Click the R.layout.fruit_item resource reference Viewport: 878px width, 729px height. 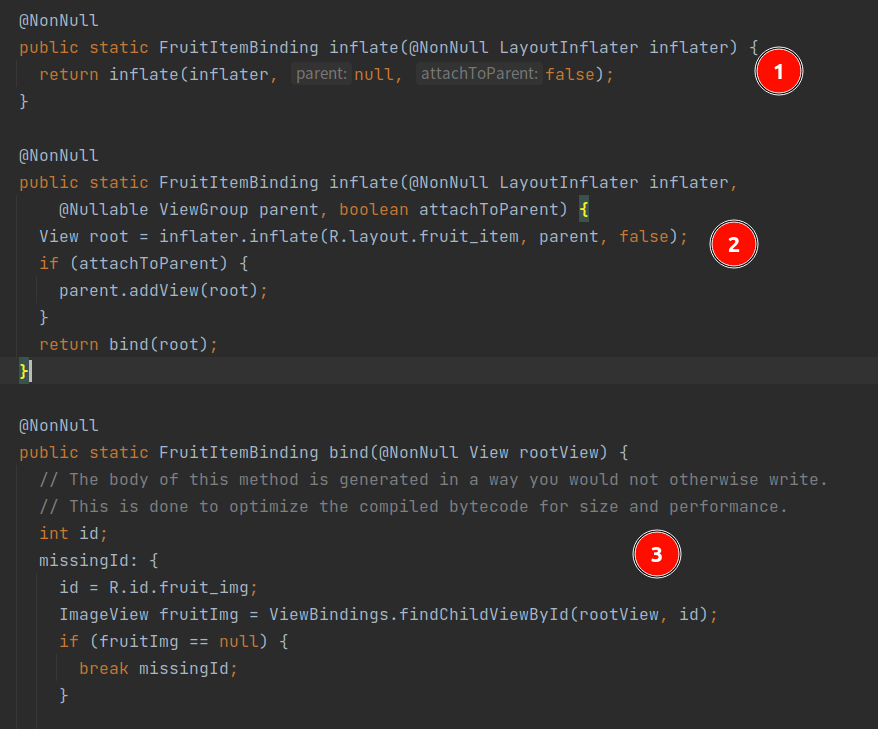(424, 236)
